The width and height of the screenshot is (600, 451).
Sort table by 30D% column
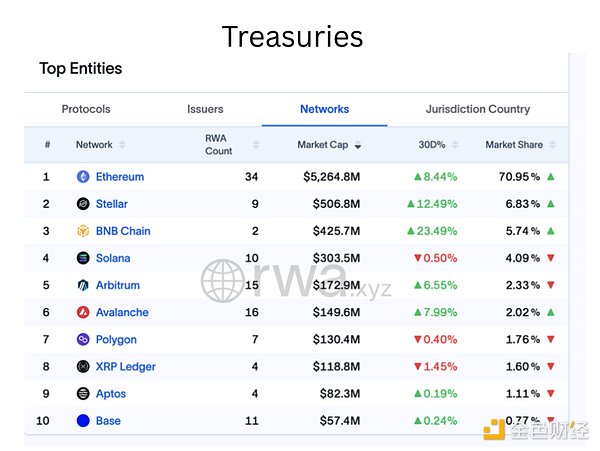pos(433,145)
